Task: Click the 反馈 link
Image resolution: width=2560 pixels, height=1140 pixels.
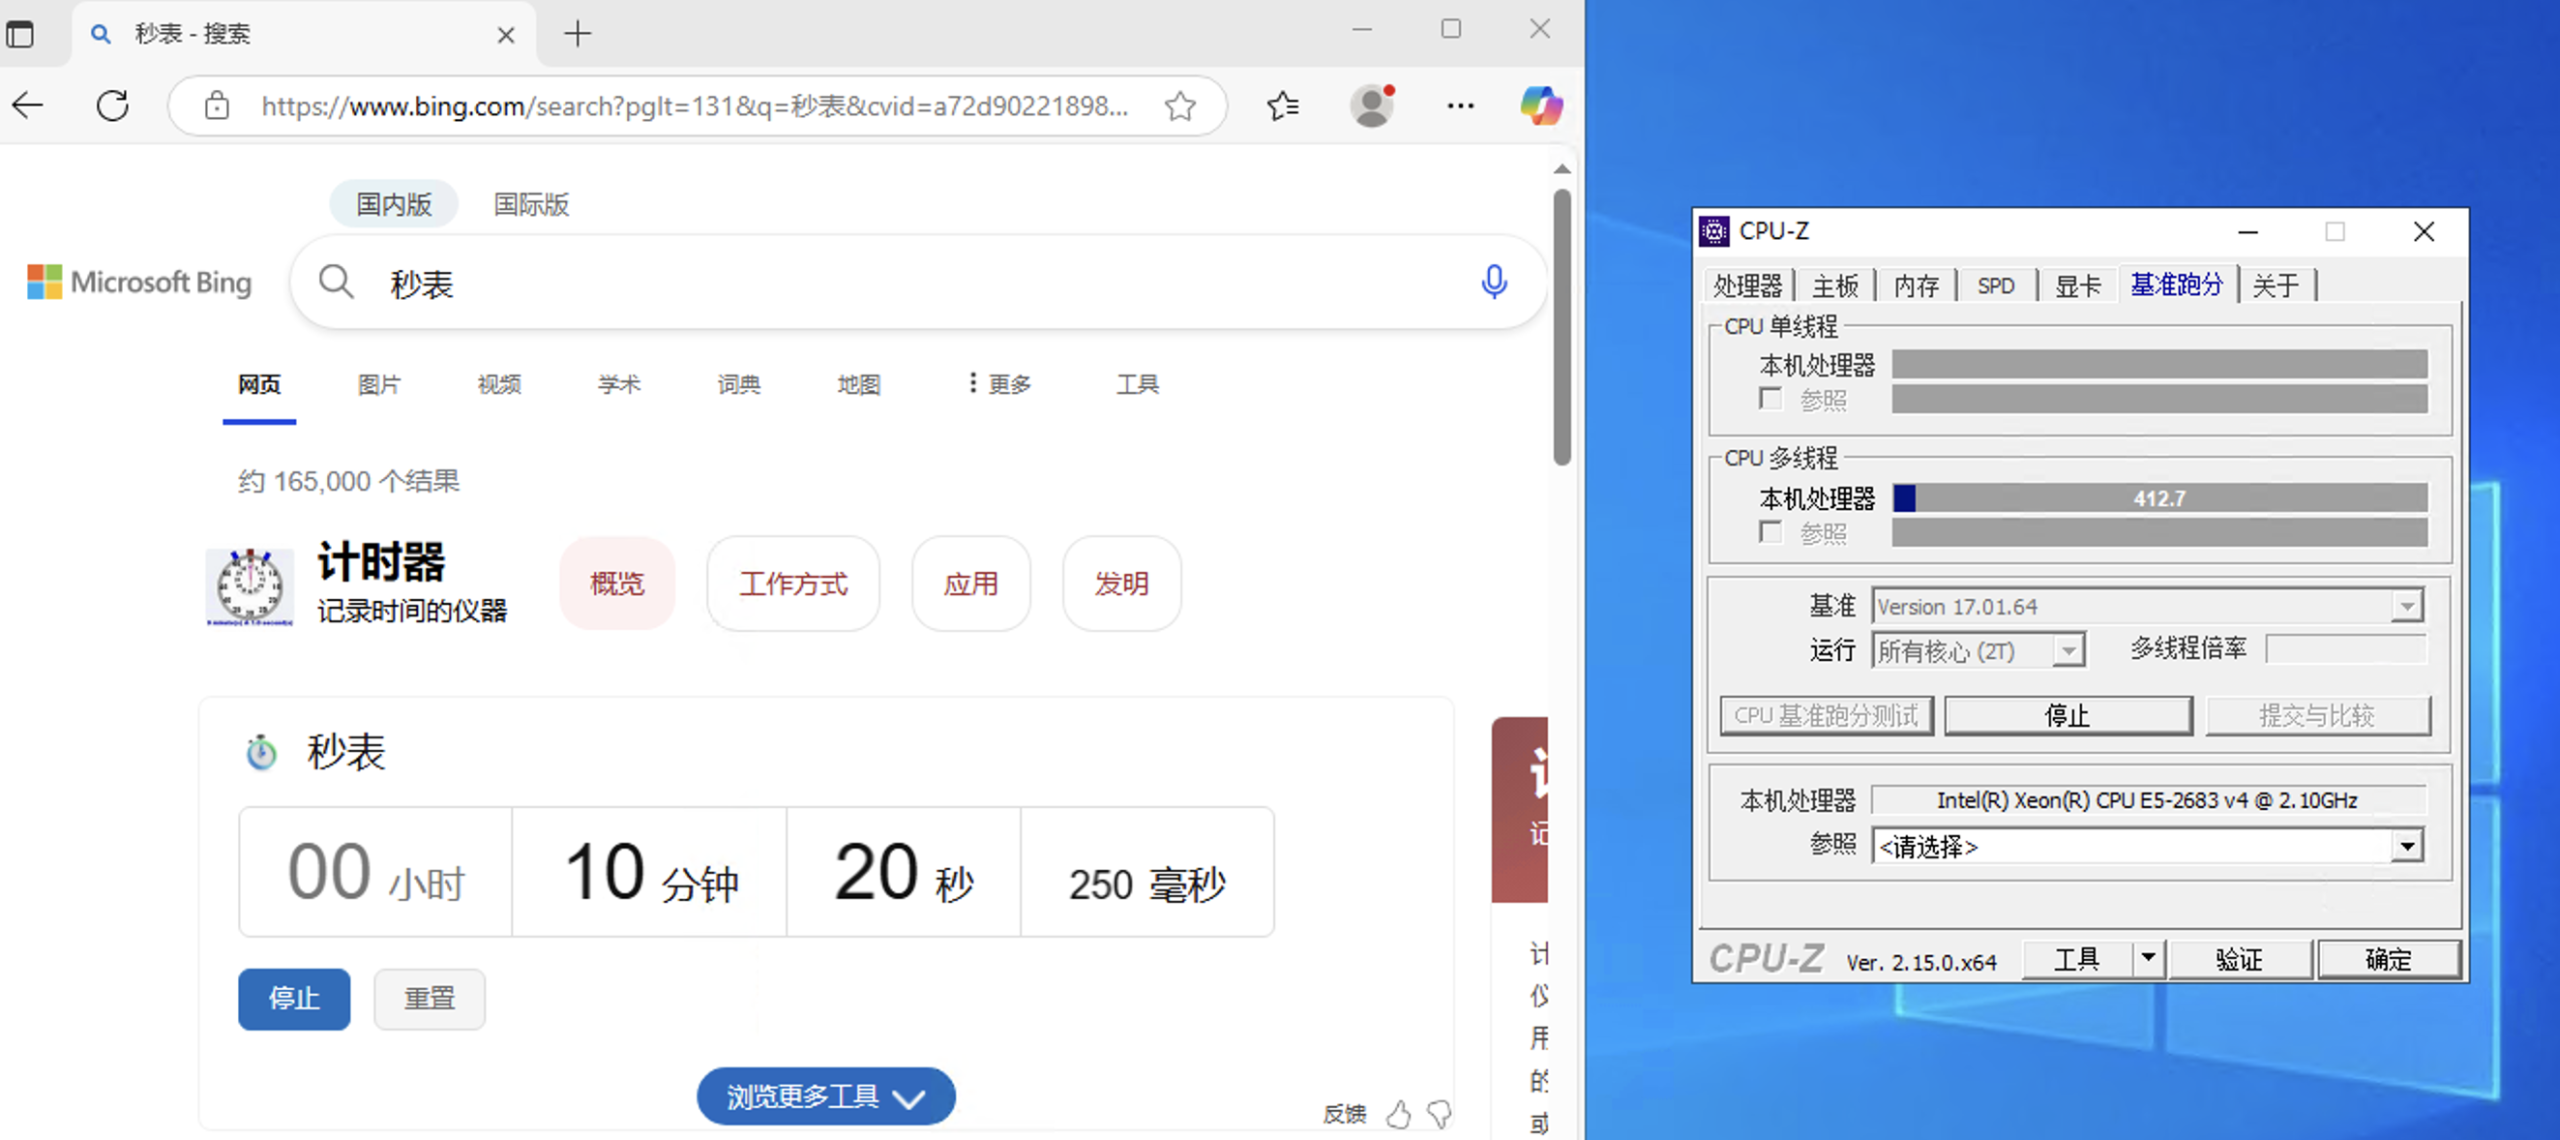Action: coord(1344,1114)
